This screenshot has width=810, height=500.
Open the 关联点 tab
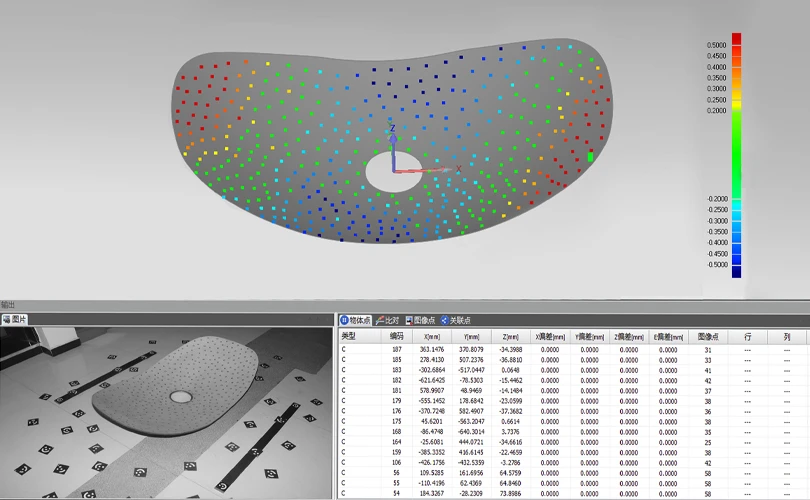455,320
